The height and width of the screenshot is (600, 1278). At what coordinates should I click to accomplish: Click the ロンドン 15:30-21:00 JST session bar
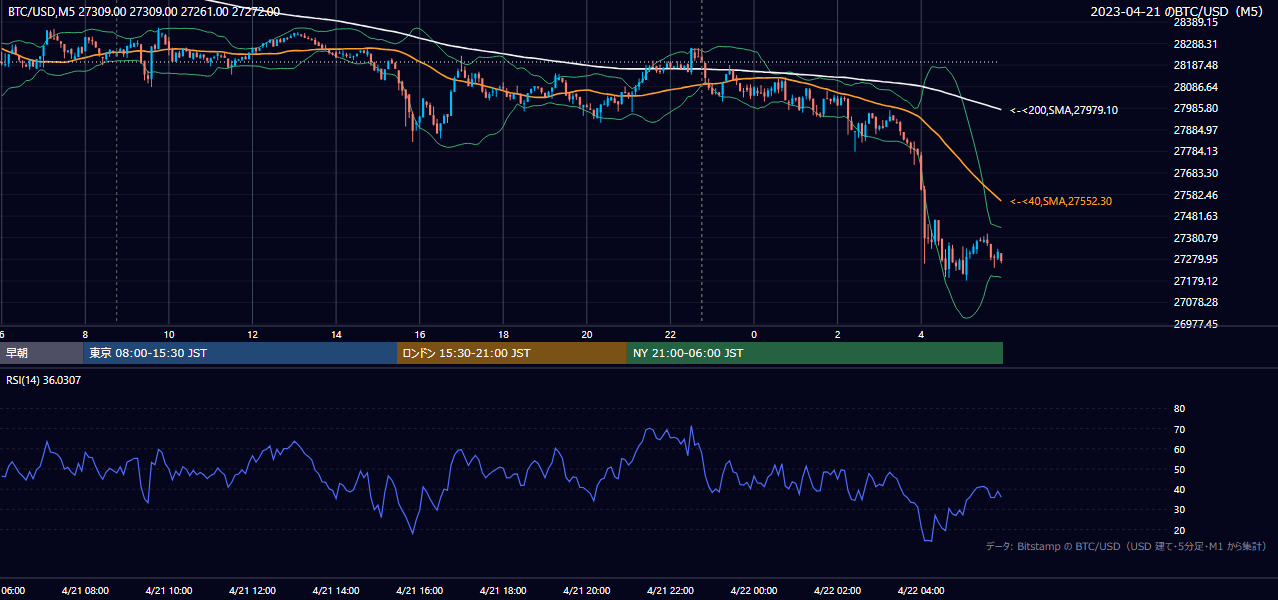[512, 353]
